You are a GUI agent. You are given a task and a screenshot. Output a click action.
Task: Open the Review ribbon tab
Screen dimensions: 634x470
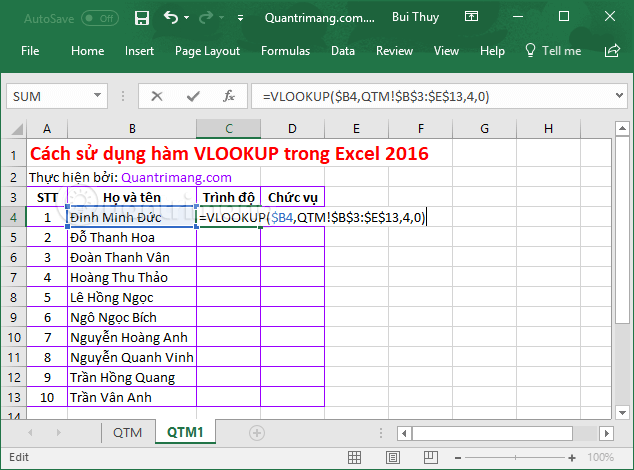[x=394, y=51]
